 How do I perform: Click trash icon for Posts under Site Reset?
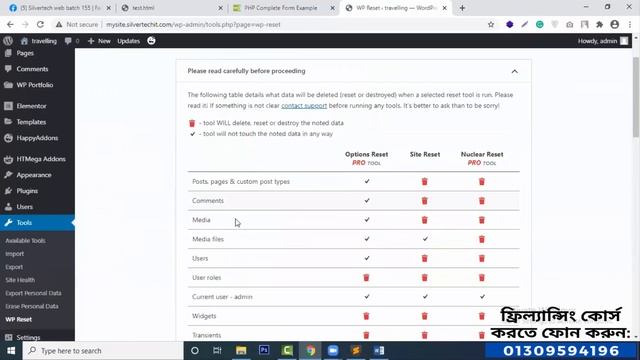pos(424,182)
